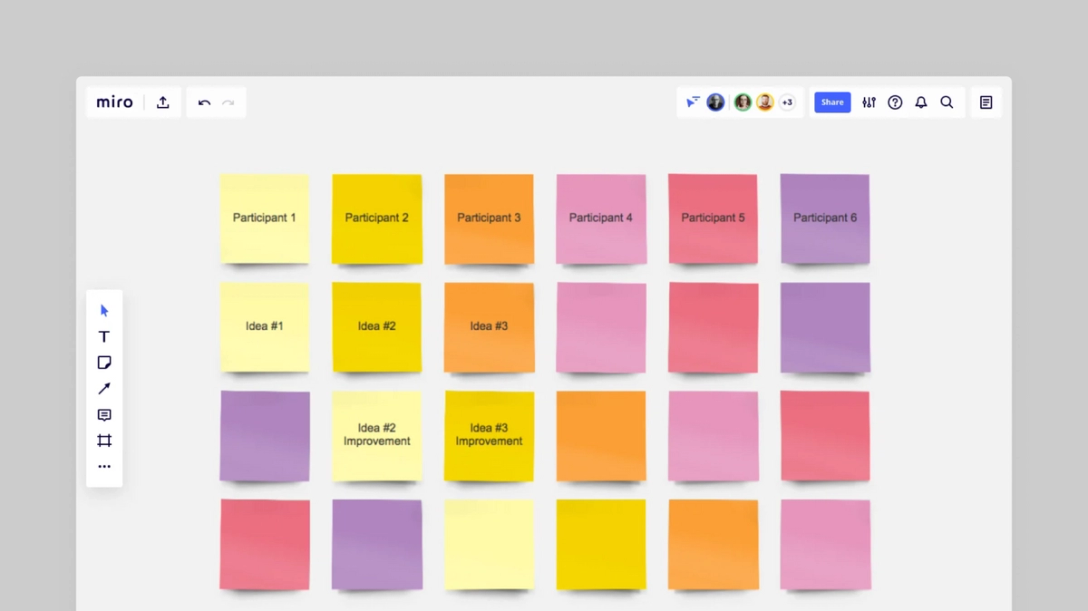The height and width of the screenshot is (611, 1088).
Task: Select the Text tool
Action: (x=104, y=336)
